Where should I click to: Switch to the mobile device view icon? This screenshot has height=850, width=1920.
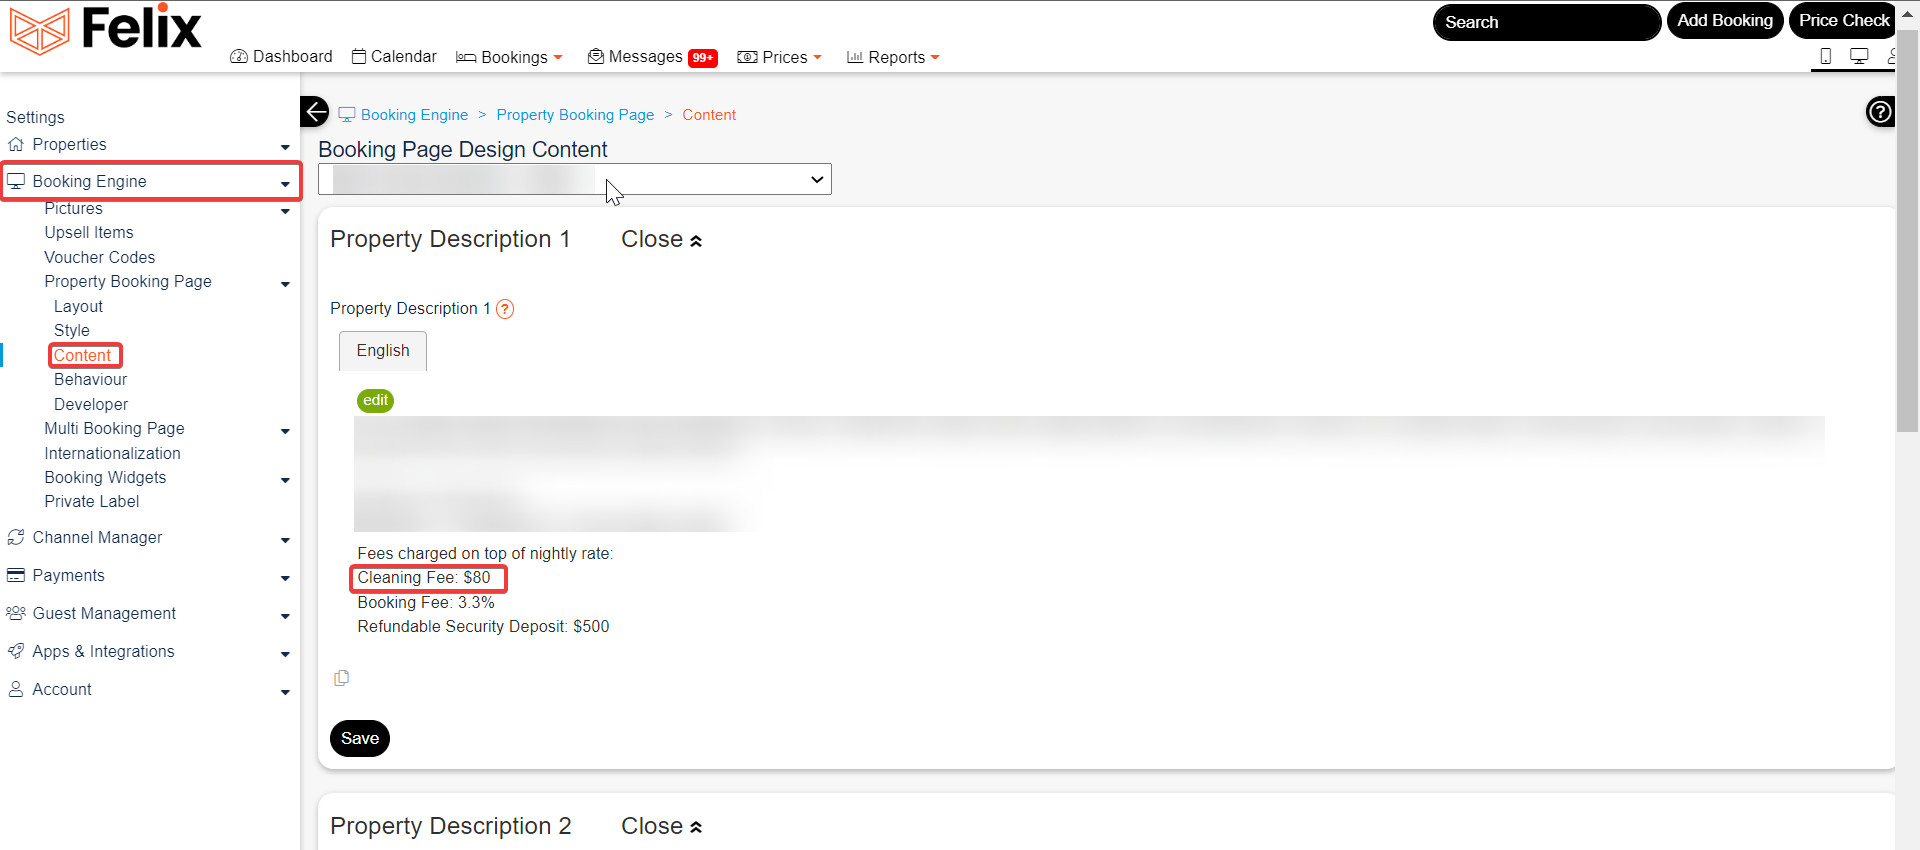click(1826, 56)
